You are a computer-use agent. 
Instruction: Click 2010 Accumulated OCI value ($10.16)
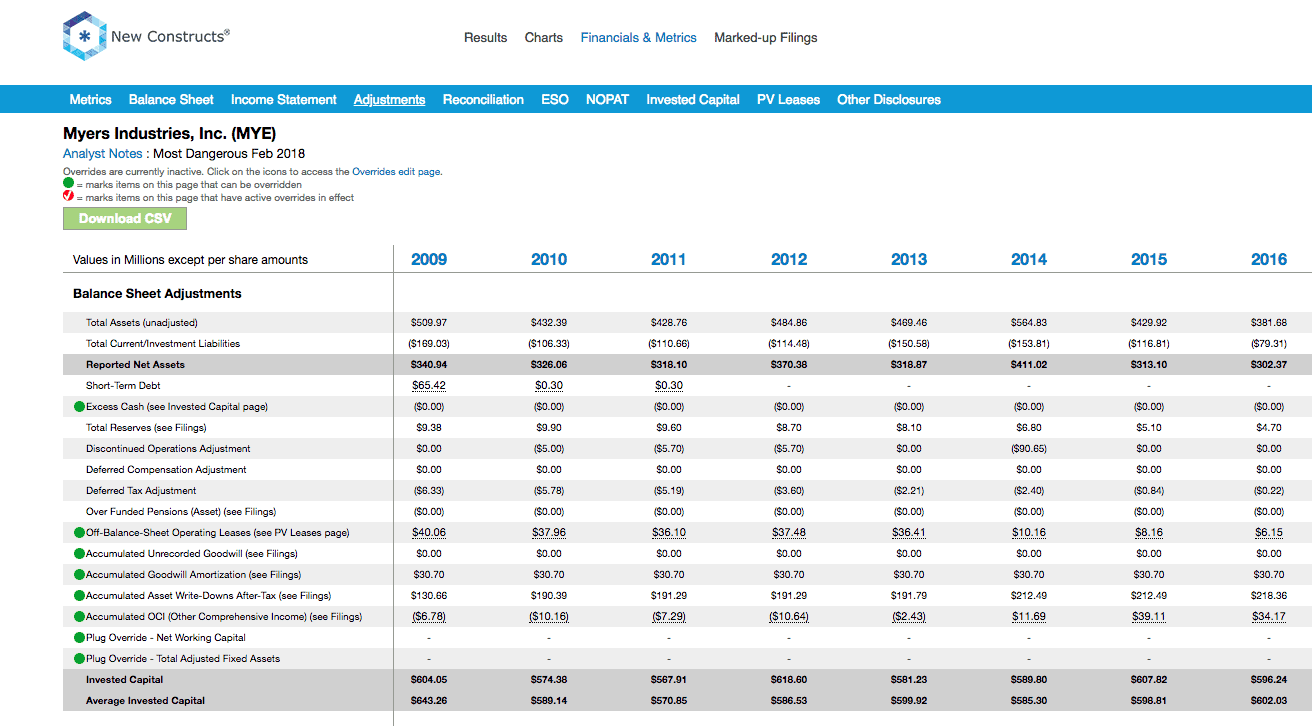(x=549, y=617)
